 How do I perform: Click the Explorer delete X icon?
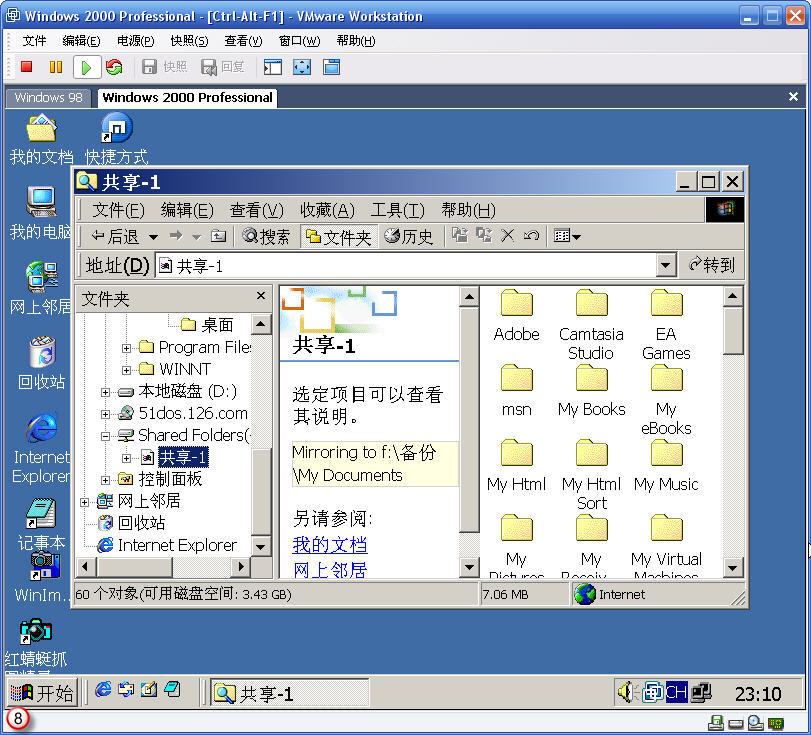pyautogui.click(x=508, y=236)
